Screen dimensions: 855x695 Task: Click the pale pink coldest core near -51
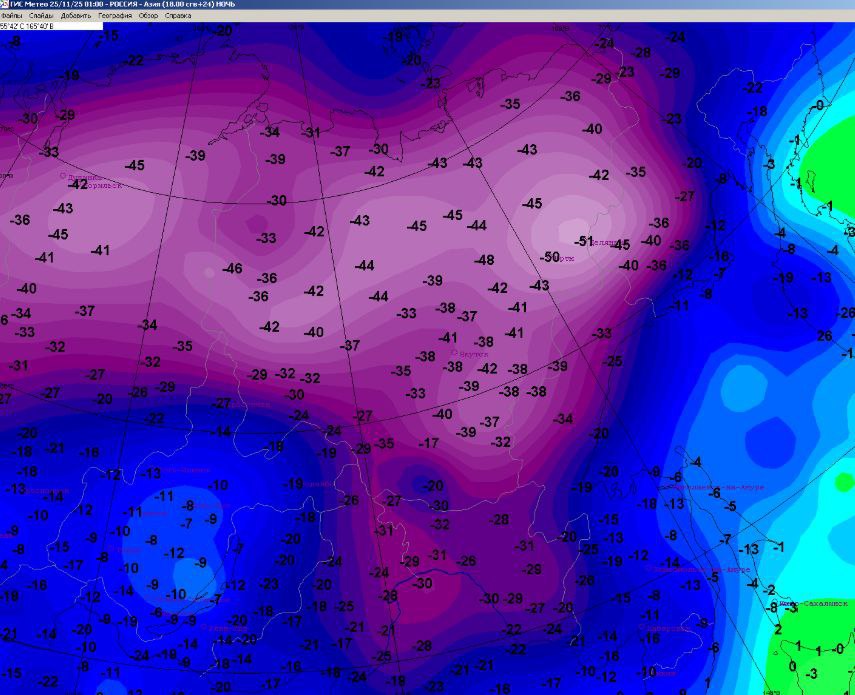click(x=575, y=222)
